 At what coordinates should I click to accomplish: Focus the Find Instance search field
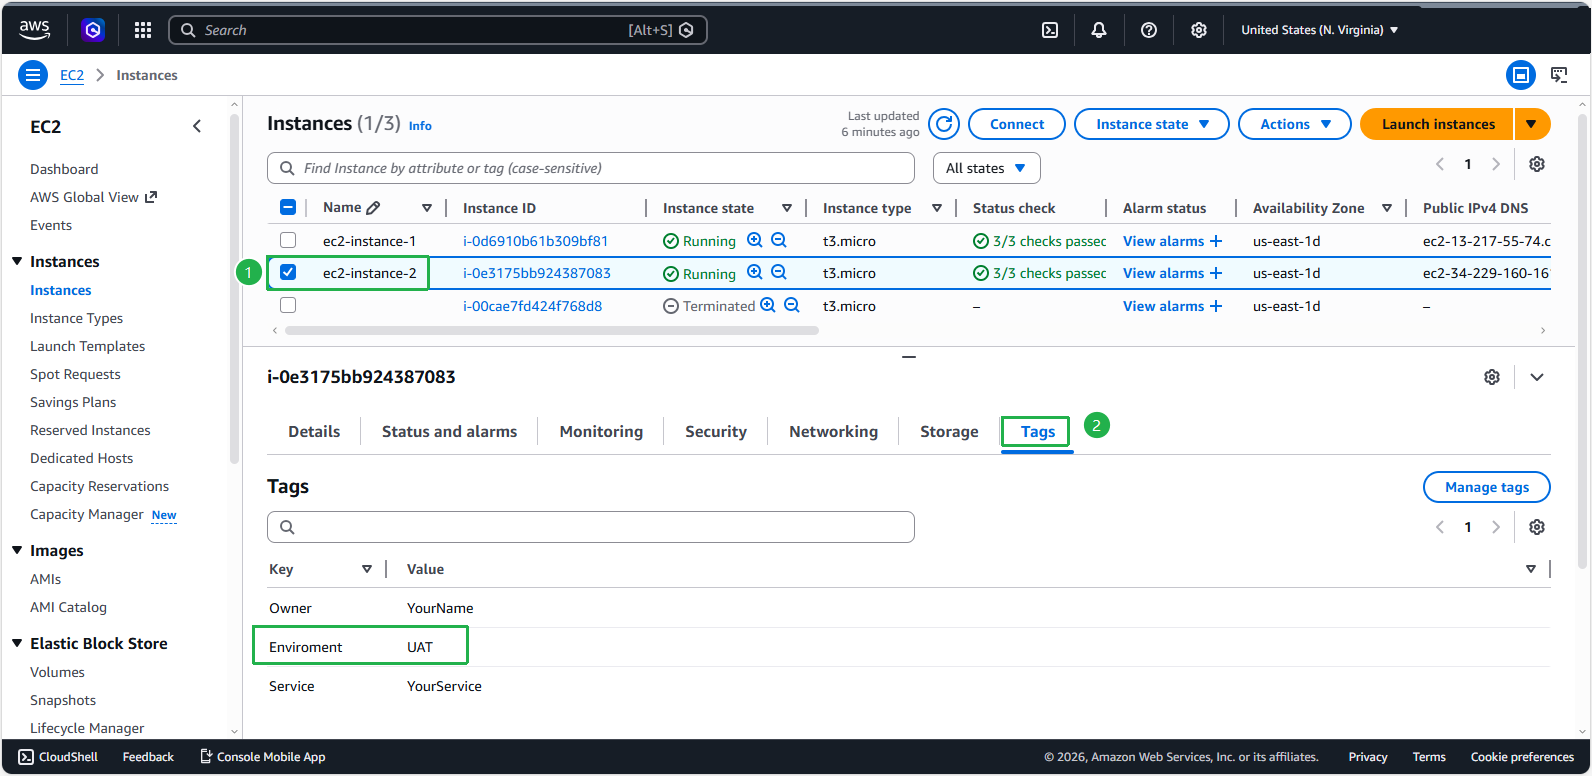(591, 168)
